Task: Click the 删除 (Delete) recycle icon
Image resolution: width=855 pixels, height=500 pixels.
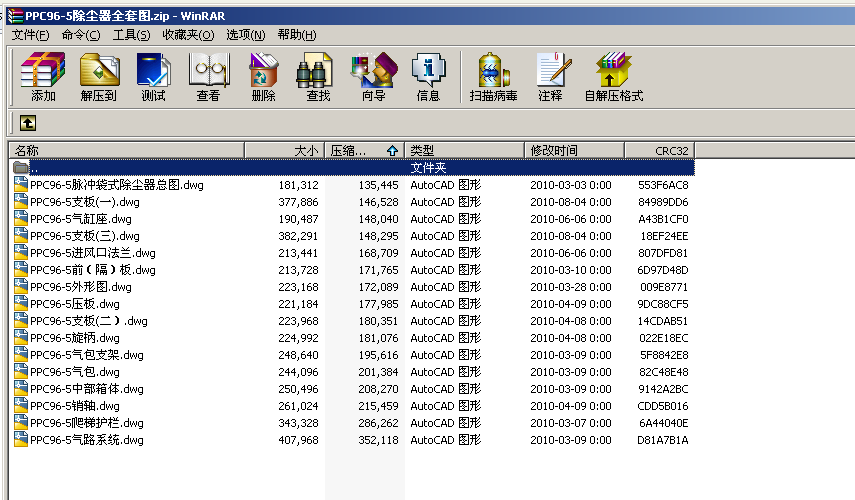Action: pos(263,77)
